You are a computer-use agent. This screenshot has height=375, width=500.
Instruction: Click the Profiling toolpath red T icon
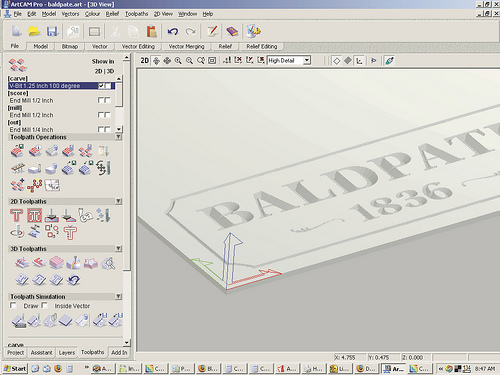16,215
